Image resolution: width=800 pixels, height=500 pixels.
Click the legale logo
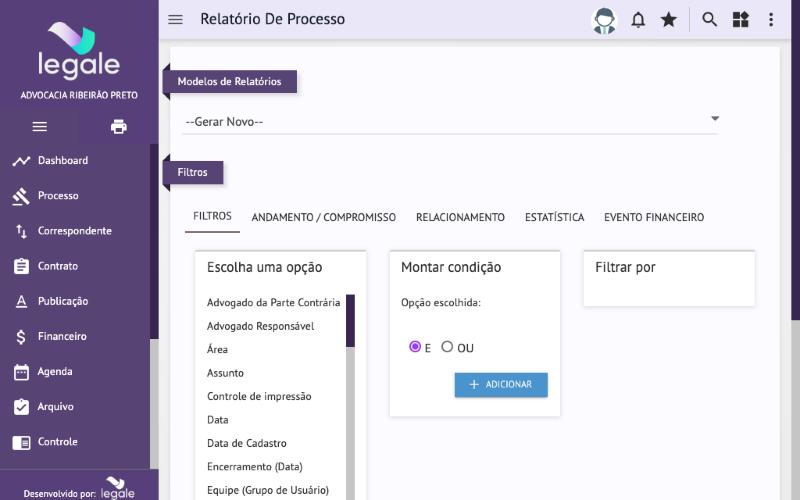point(79,51)
